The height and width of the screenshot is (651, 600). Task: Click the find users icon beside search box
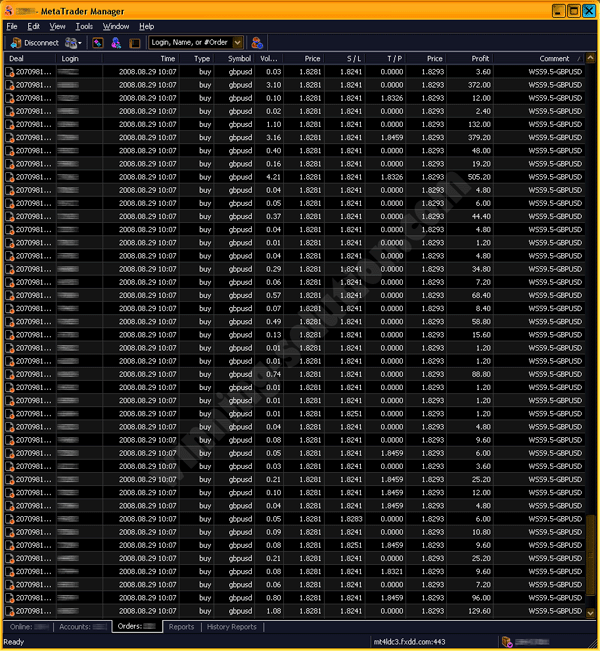pos(257,43)
